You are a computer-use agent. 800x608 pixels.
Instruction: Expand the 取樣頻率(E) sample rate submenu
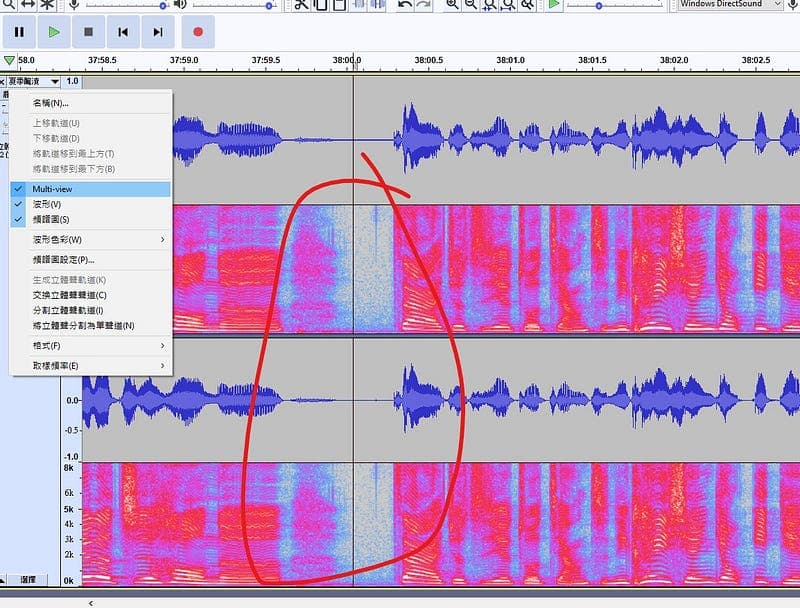[x=91, y=366]
